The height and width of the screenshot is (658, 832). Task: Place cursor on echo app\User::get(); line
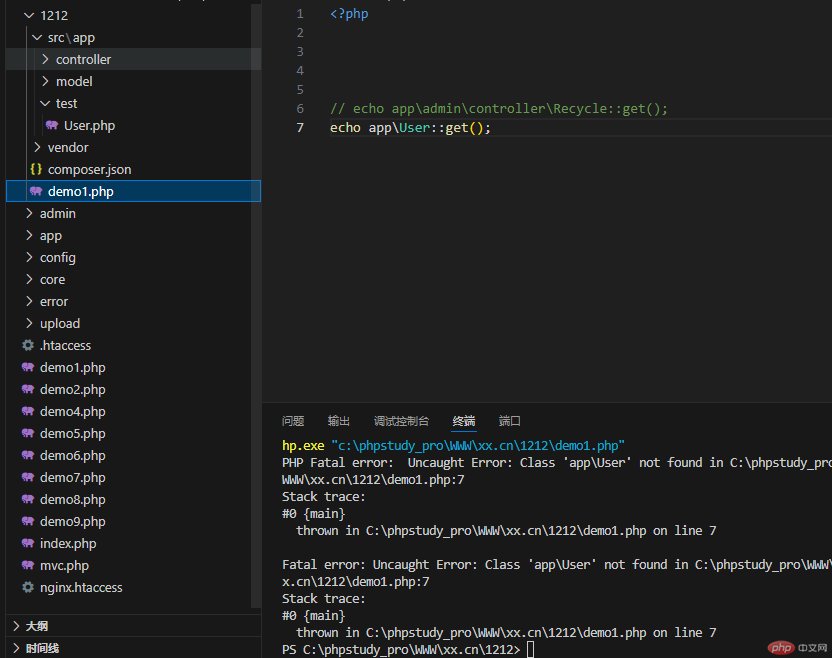pyautogui.click(x=410, y=128)
